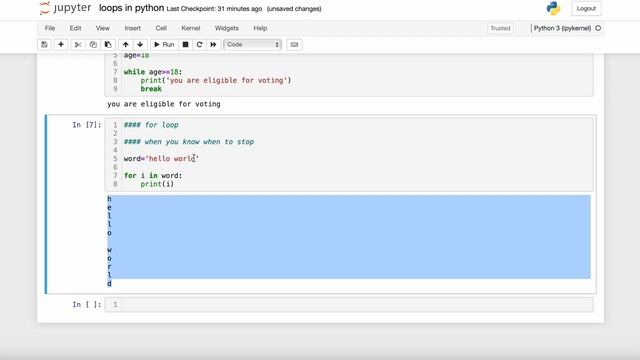
Task: Click the '(unsaved changes)' status text
Action: point(294,9)
